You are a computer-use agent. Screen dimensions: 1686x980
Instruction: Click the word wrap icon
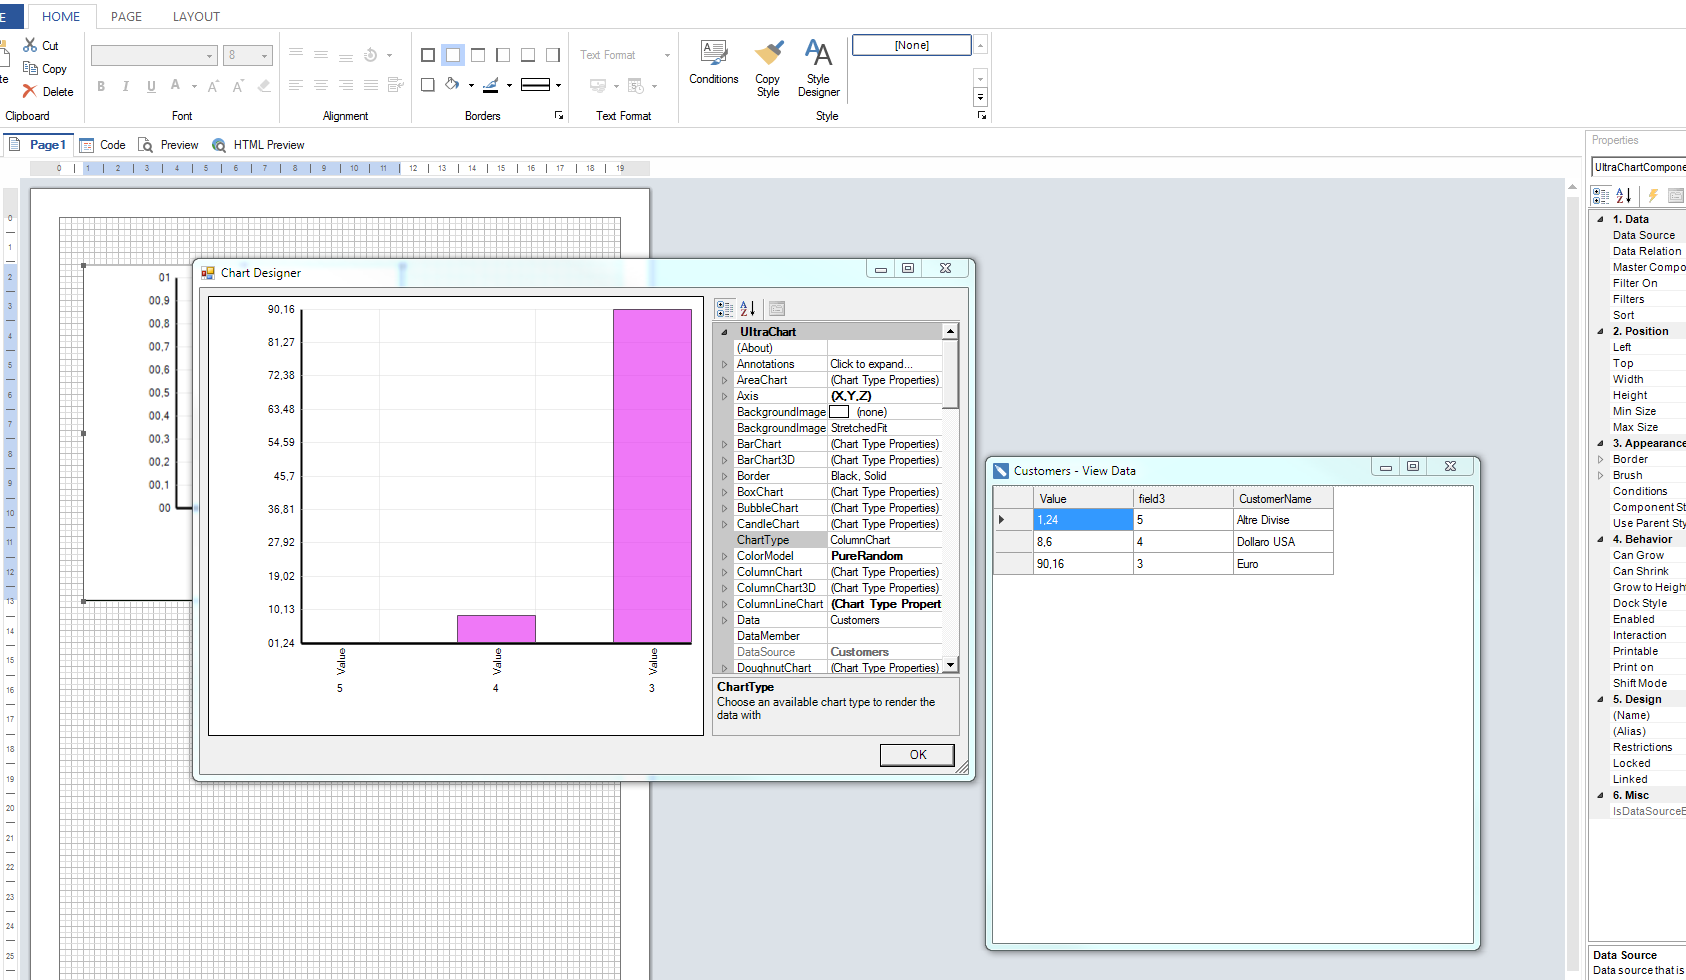pos(396,86)
